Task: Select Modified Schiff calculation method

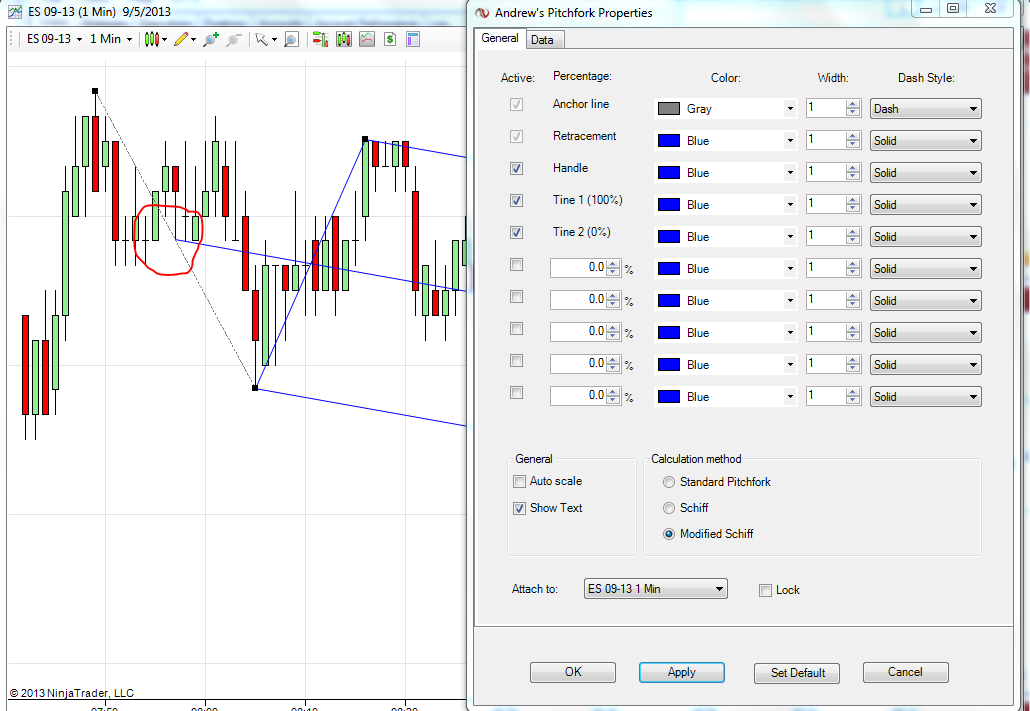Action: coord(669,534)
